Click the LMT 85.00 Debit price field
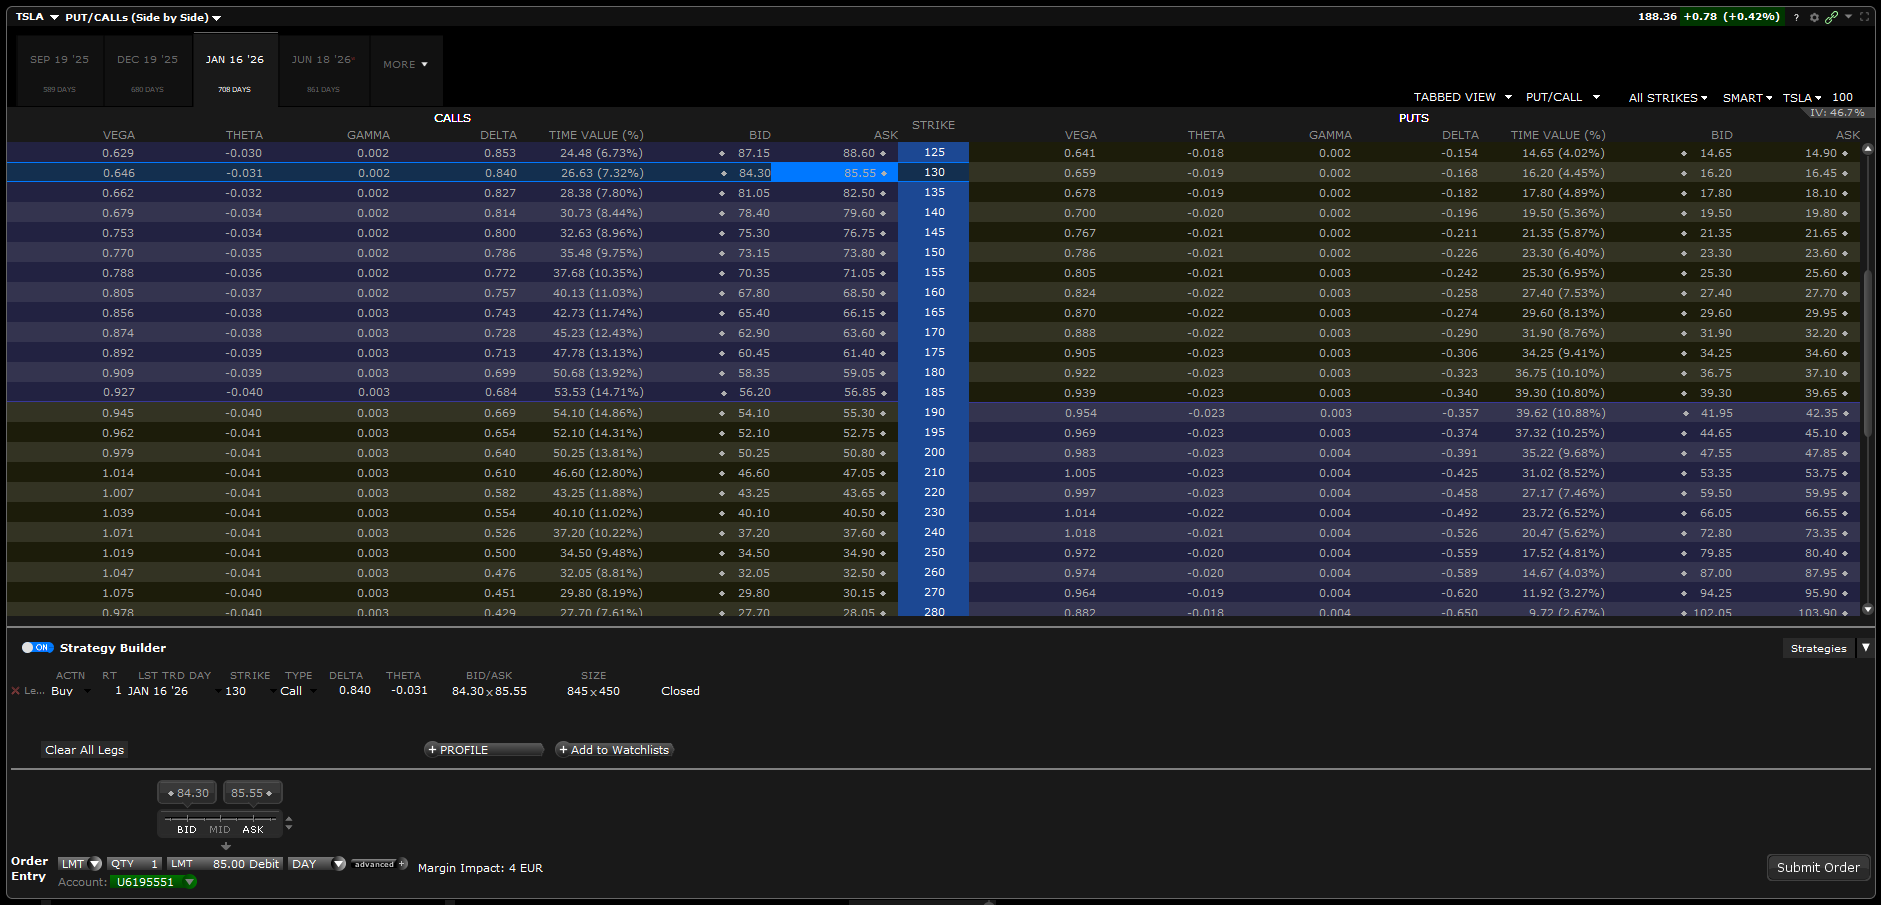1881x905 pixels. pyautogui.click(x=227, y=864)
